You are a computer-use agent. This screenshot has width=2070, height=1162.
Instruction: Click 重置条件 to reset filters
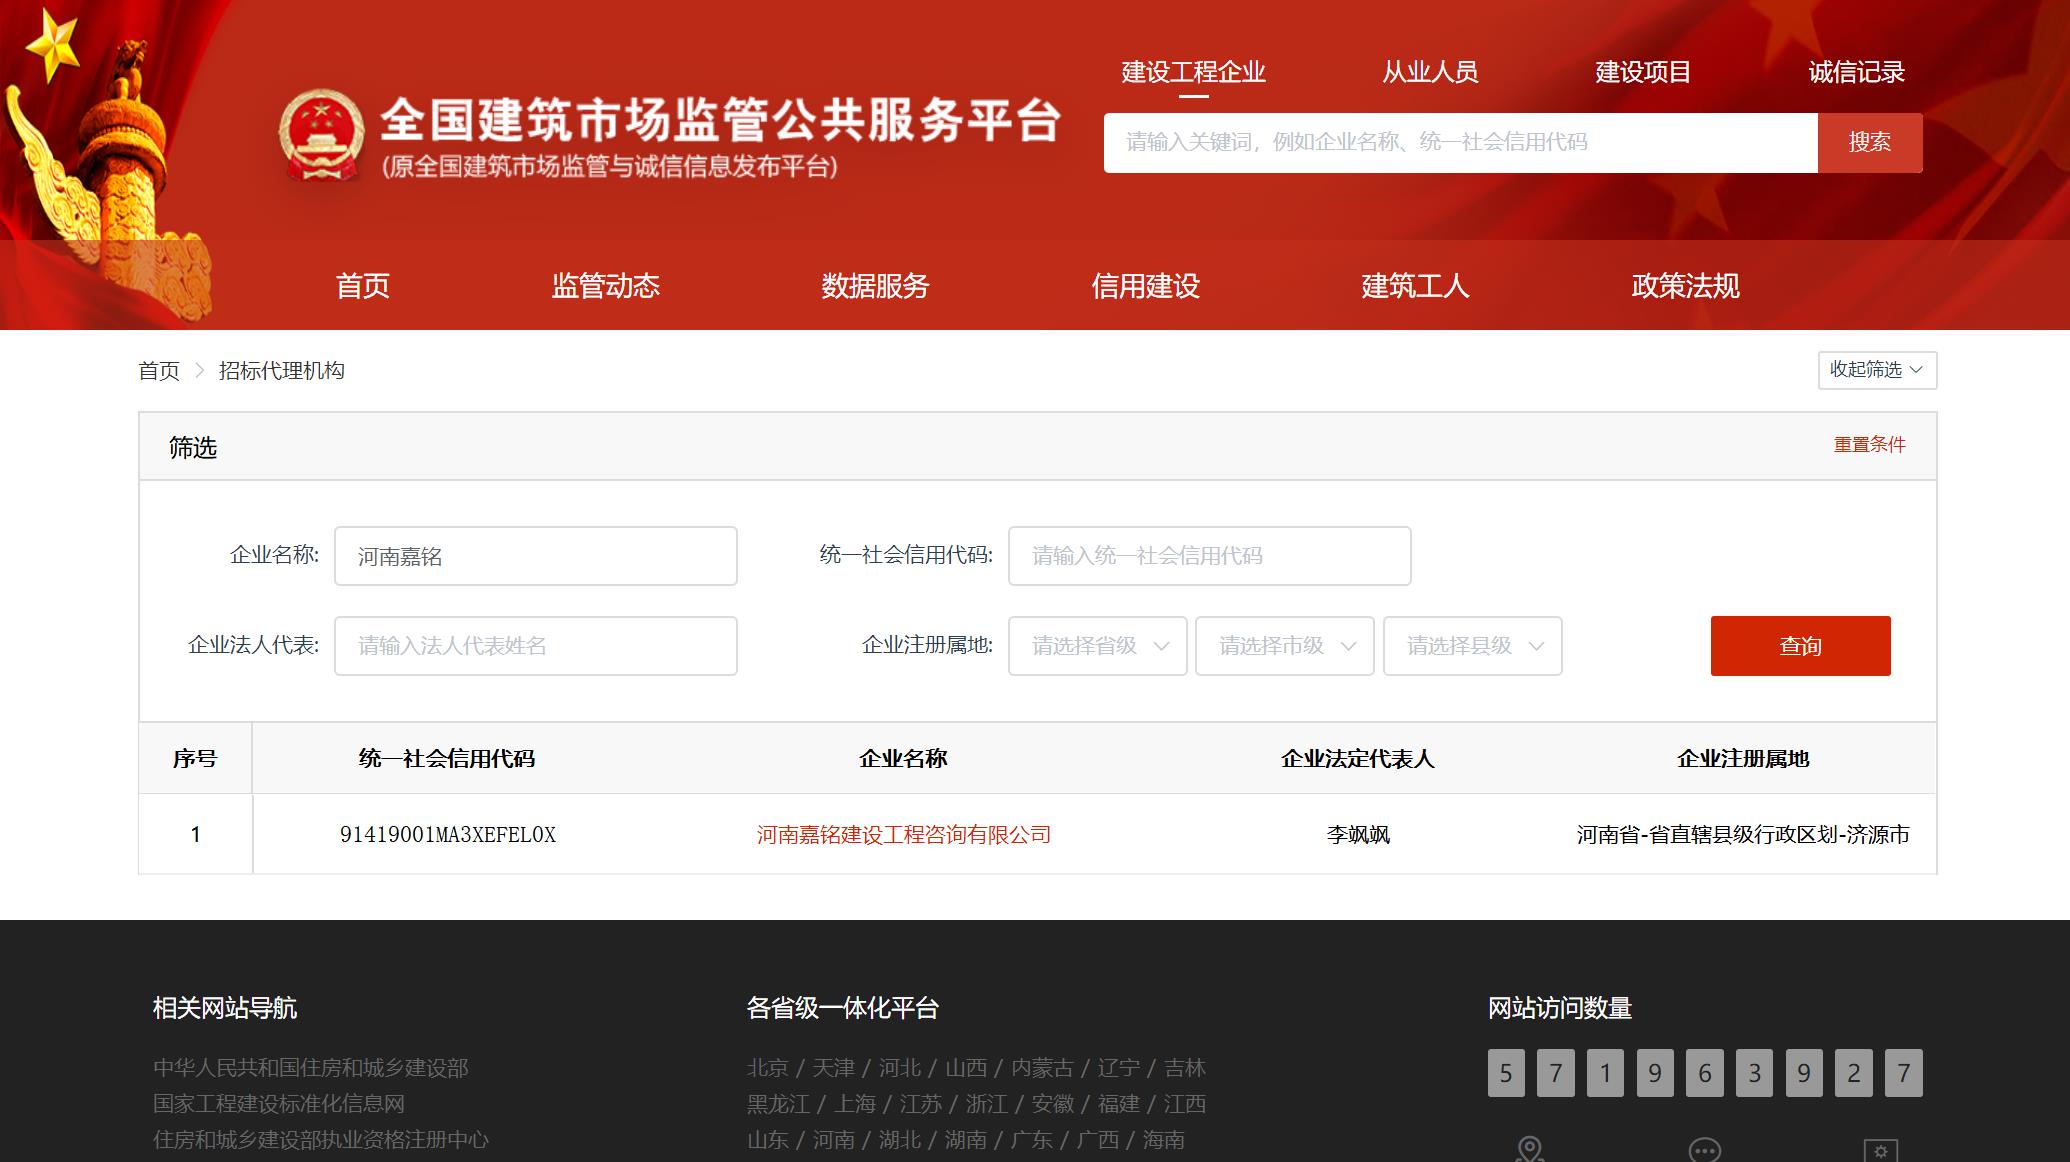pos(1870,444)
